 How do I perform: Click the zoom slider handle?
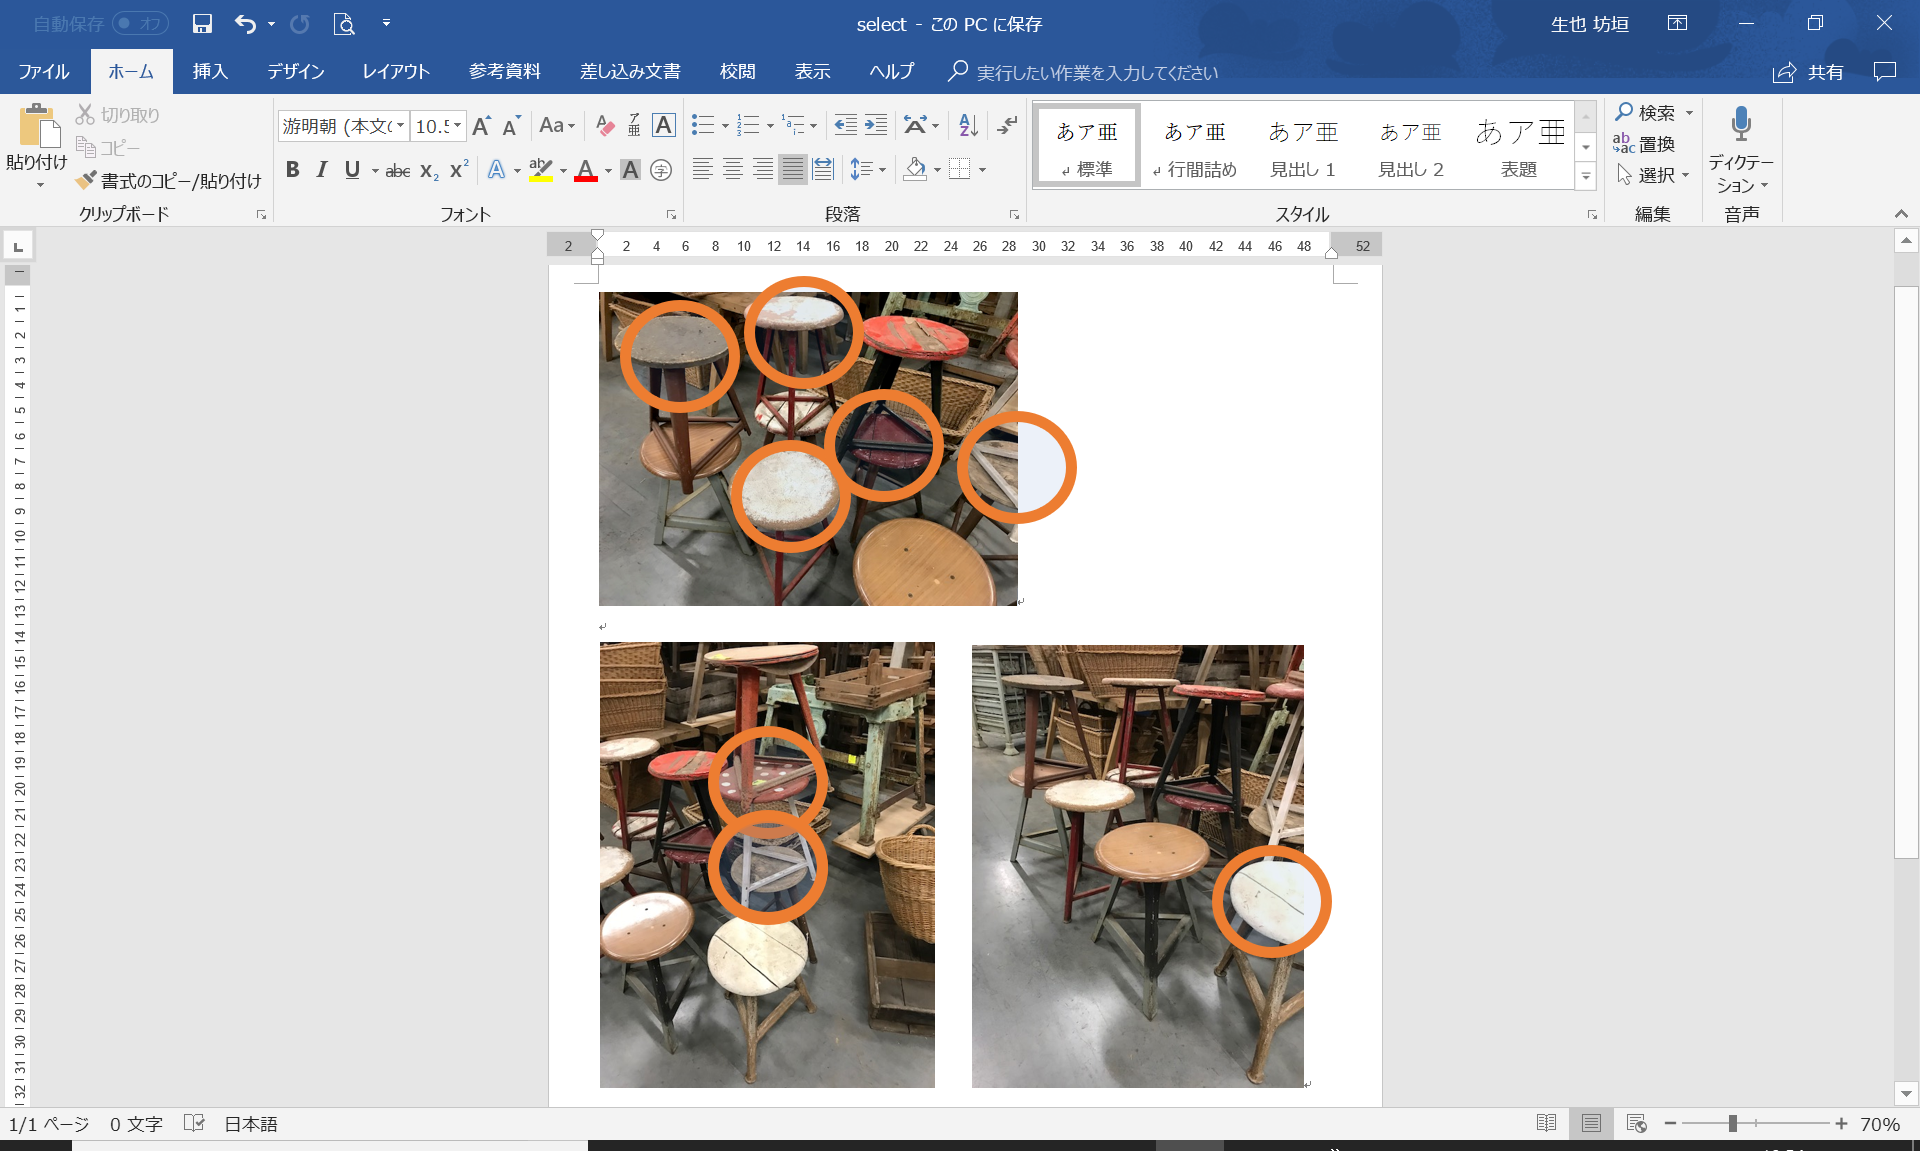1733,1124
